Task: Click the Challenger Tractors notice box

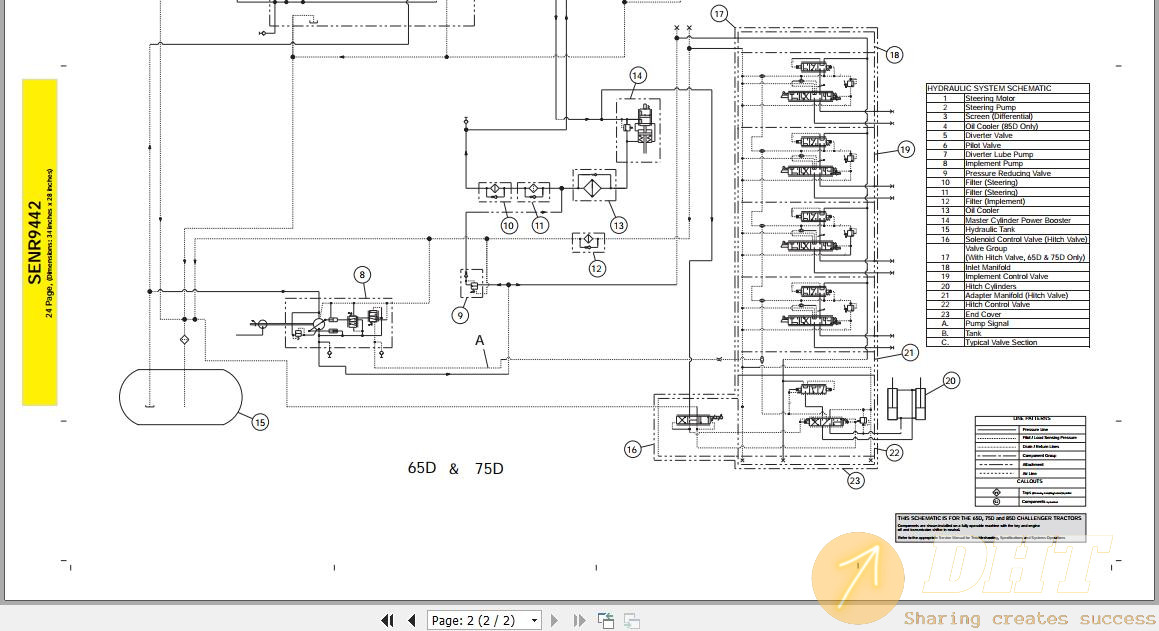Action: click(988, 528)
